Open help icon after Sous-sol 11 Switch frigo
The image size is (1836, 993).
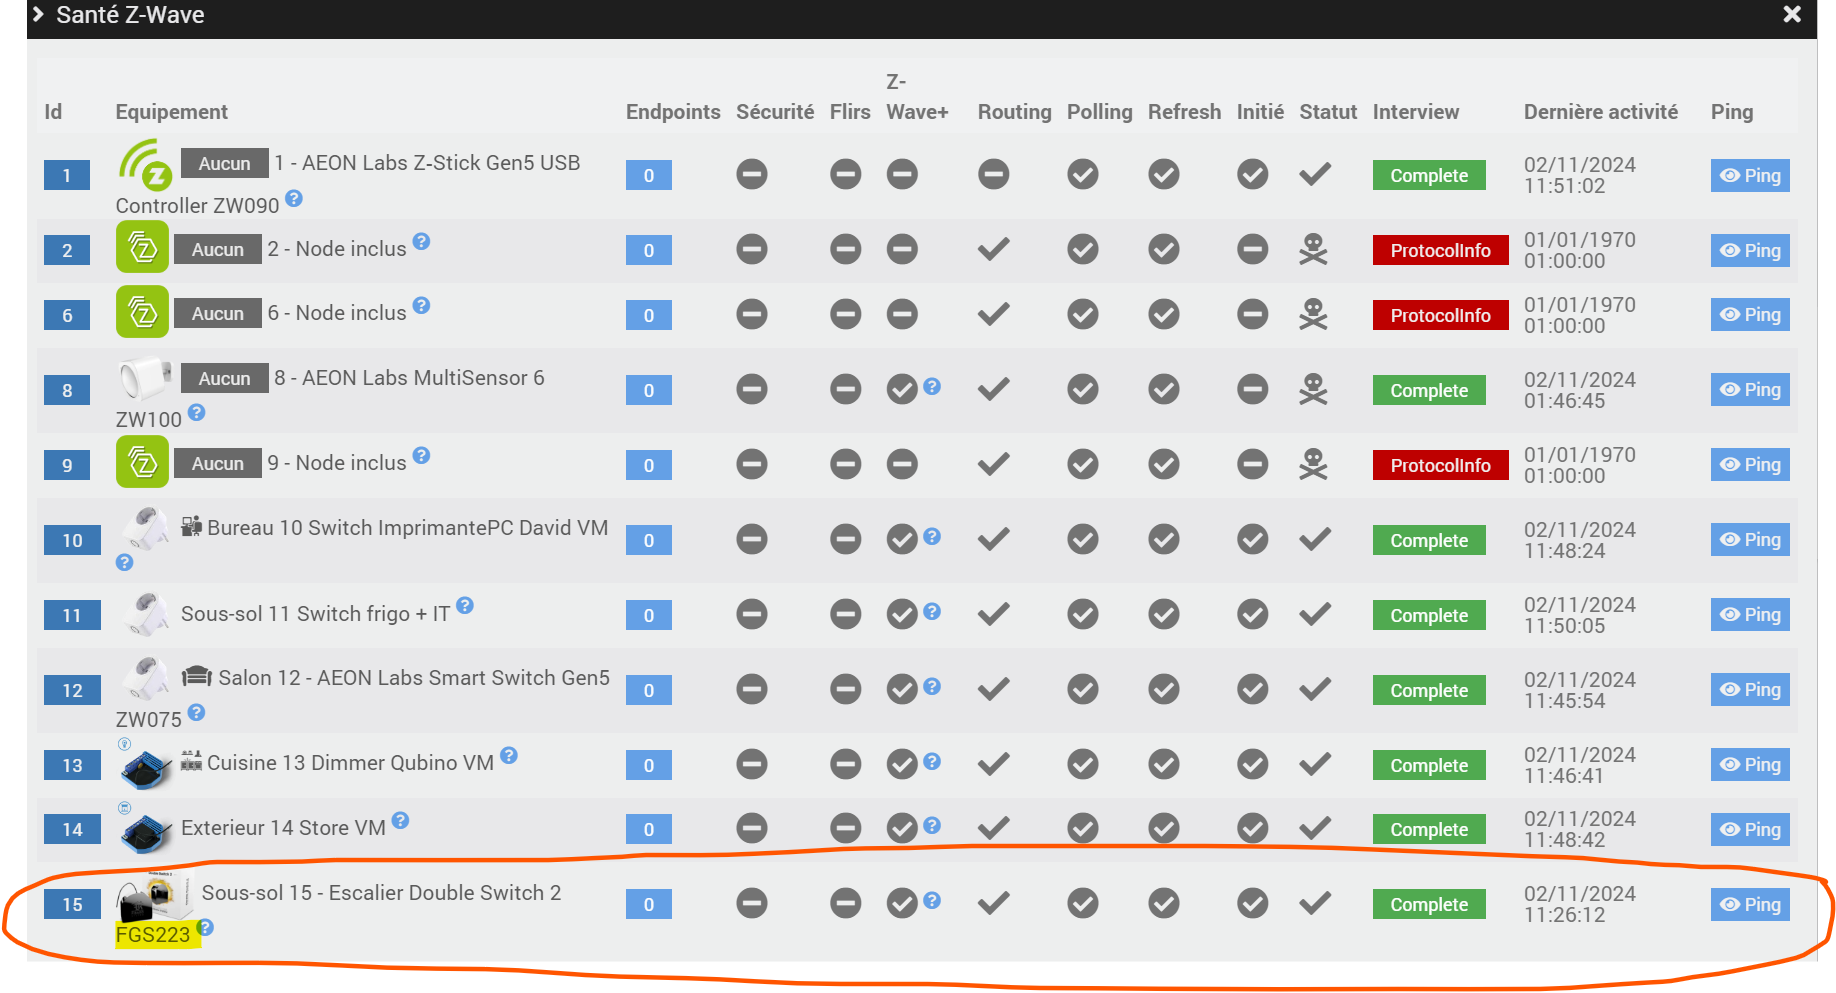tap(465, 605)
